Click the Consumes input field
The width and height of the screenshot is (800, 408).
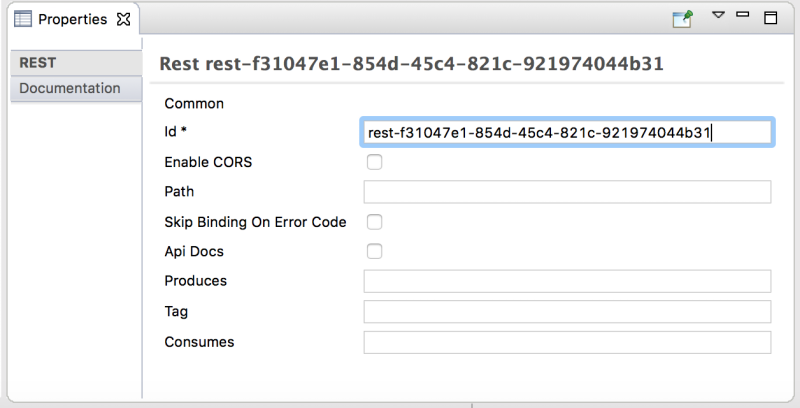click(x=567, y=342)
